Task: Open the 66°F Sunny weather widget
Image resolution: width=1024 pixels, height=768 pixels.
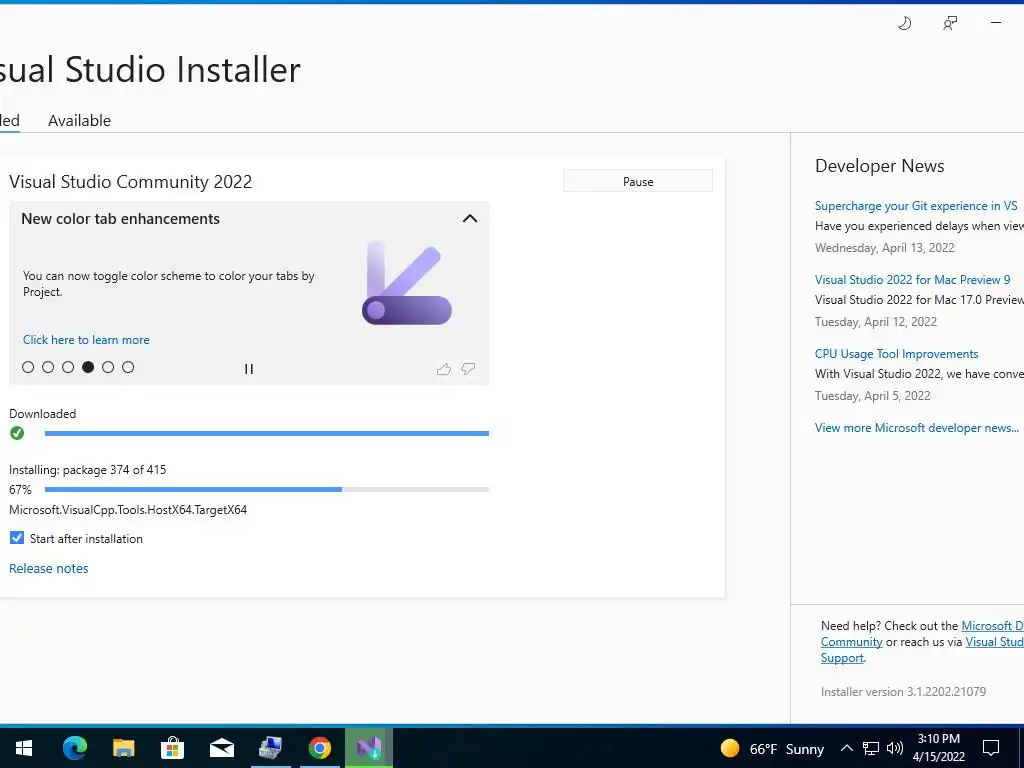Action: (772, 748)
